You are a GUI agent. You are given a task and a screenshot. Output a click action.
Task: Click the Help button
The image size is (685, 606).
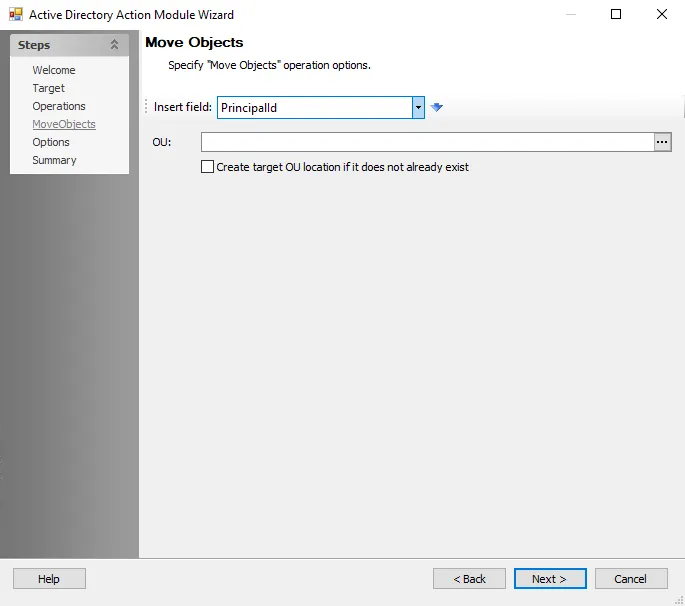pos(49,578)
